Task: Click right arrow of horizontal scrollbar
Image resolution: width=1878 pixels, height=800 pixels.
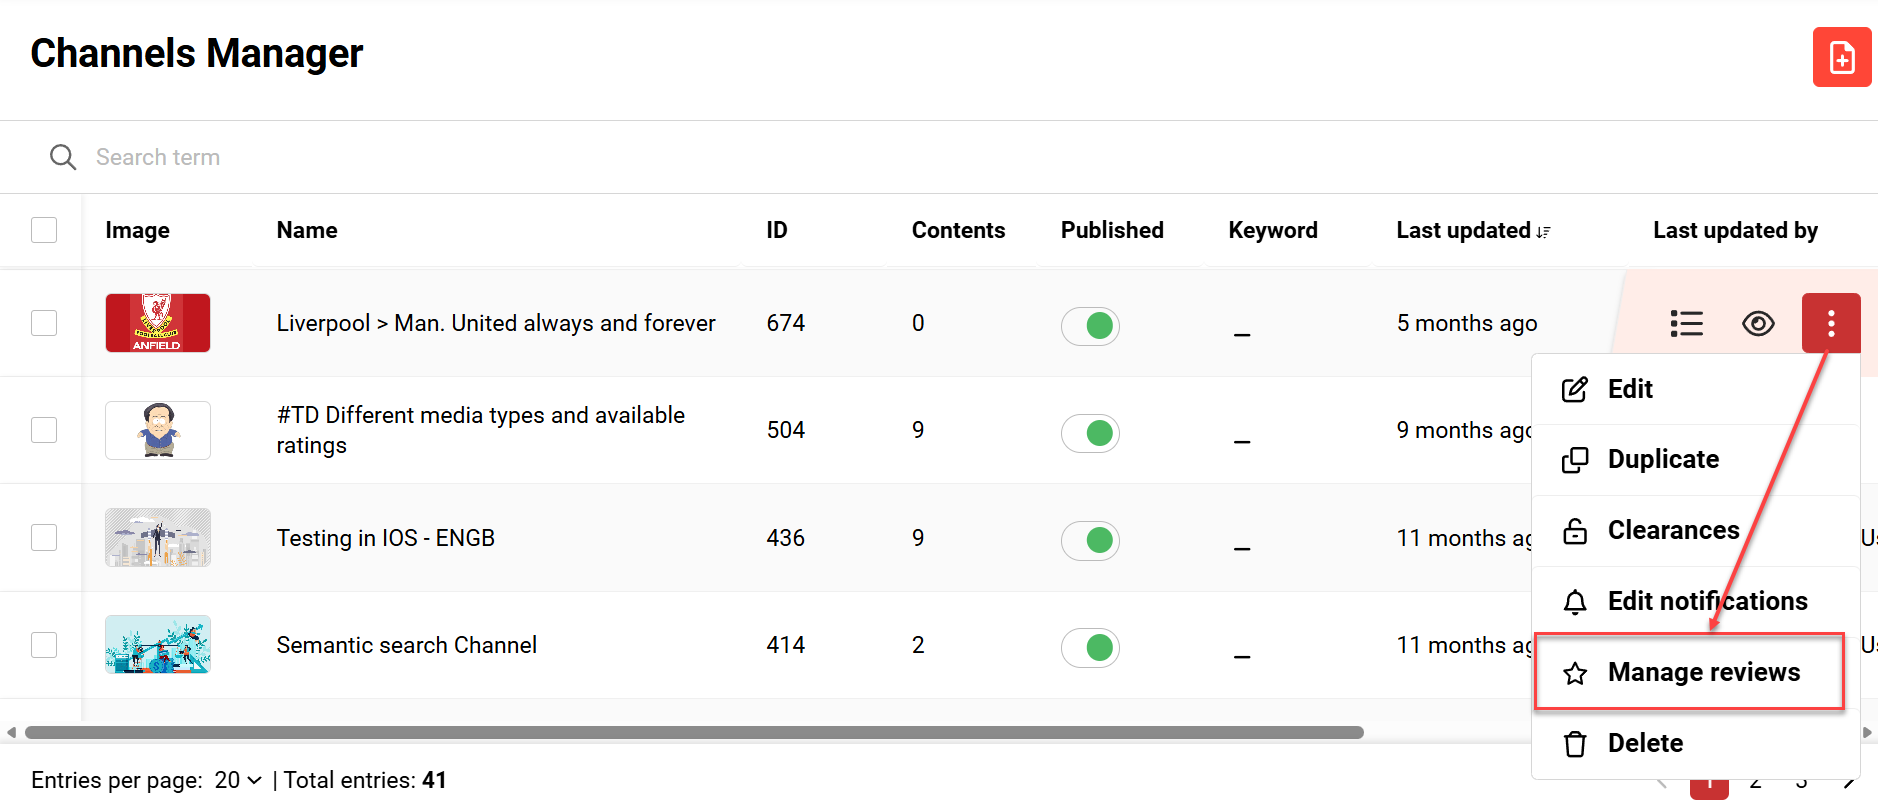Action: [1867, 732]
